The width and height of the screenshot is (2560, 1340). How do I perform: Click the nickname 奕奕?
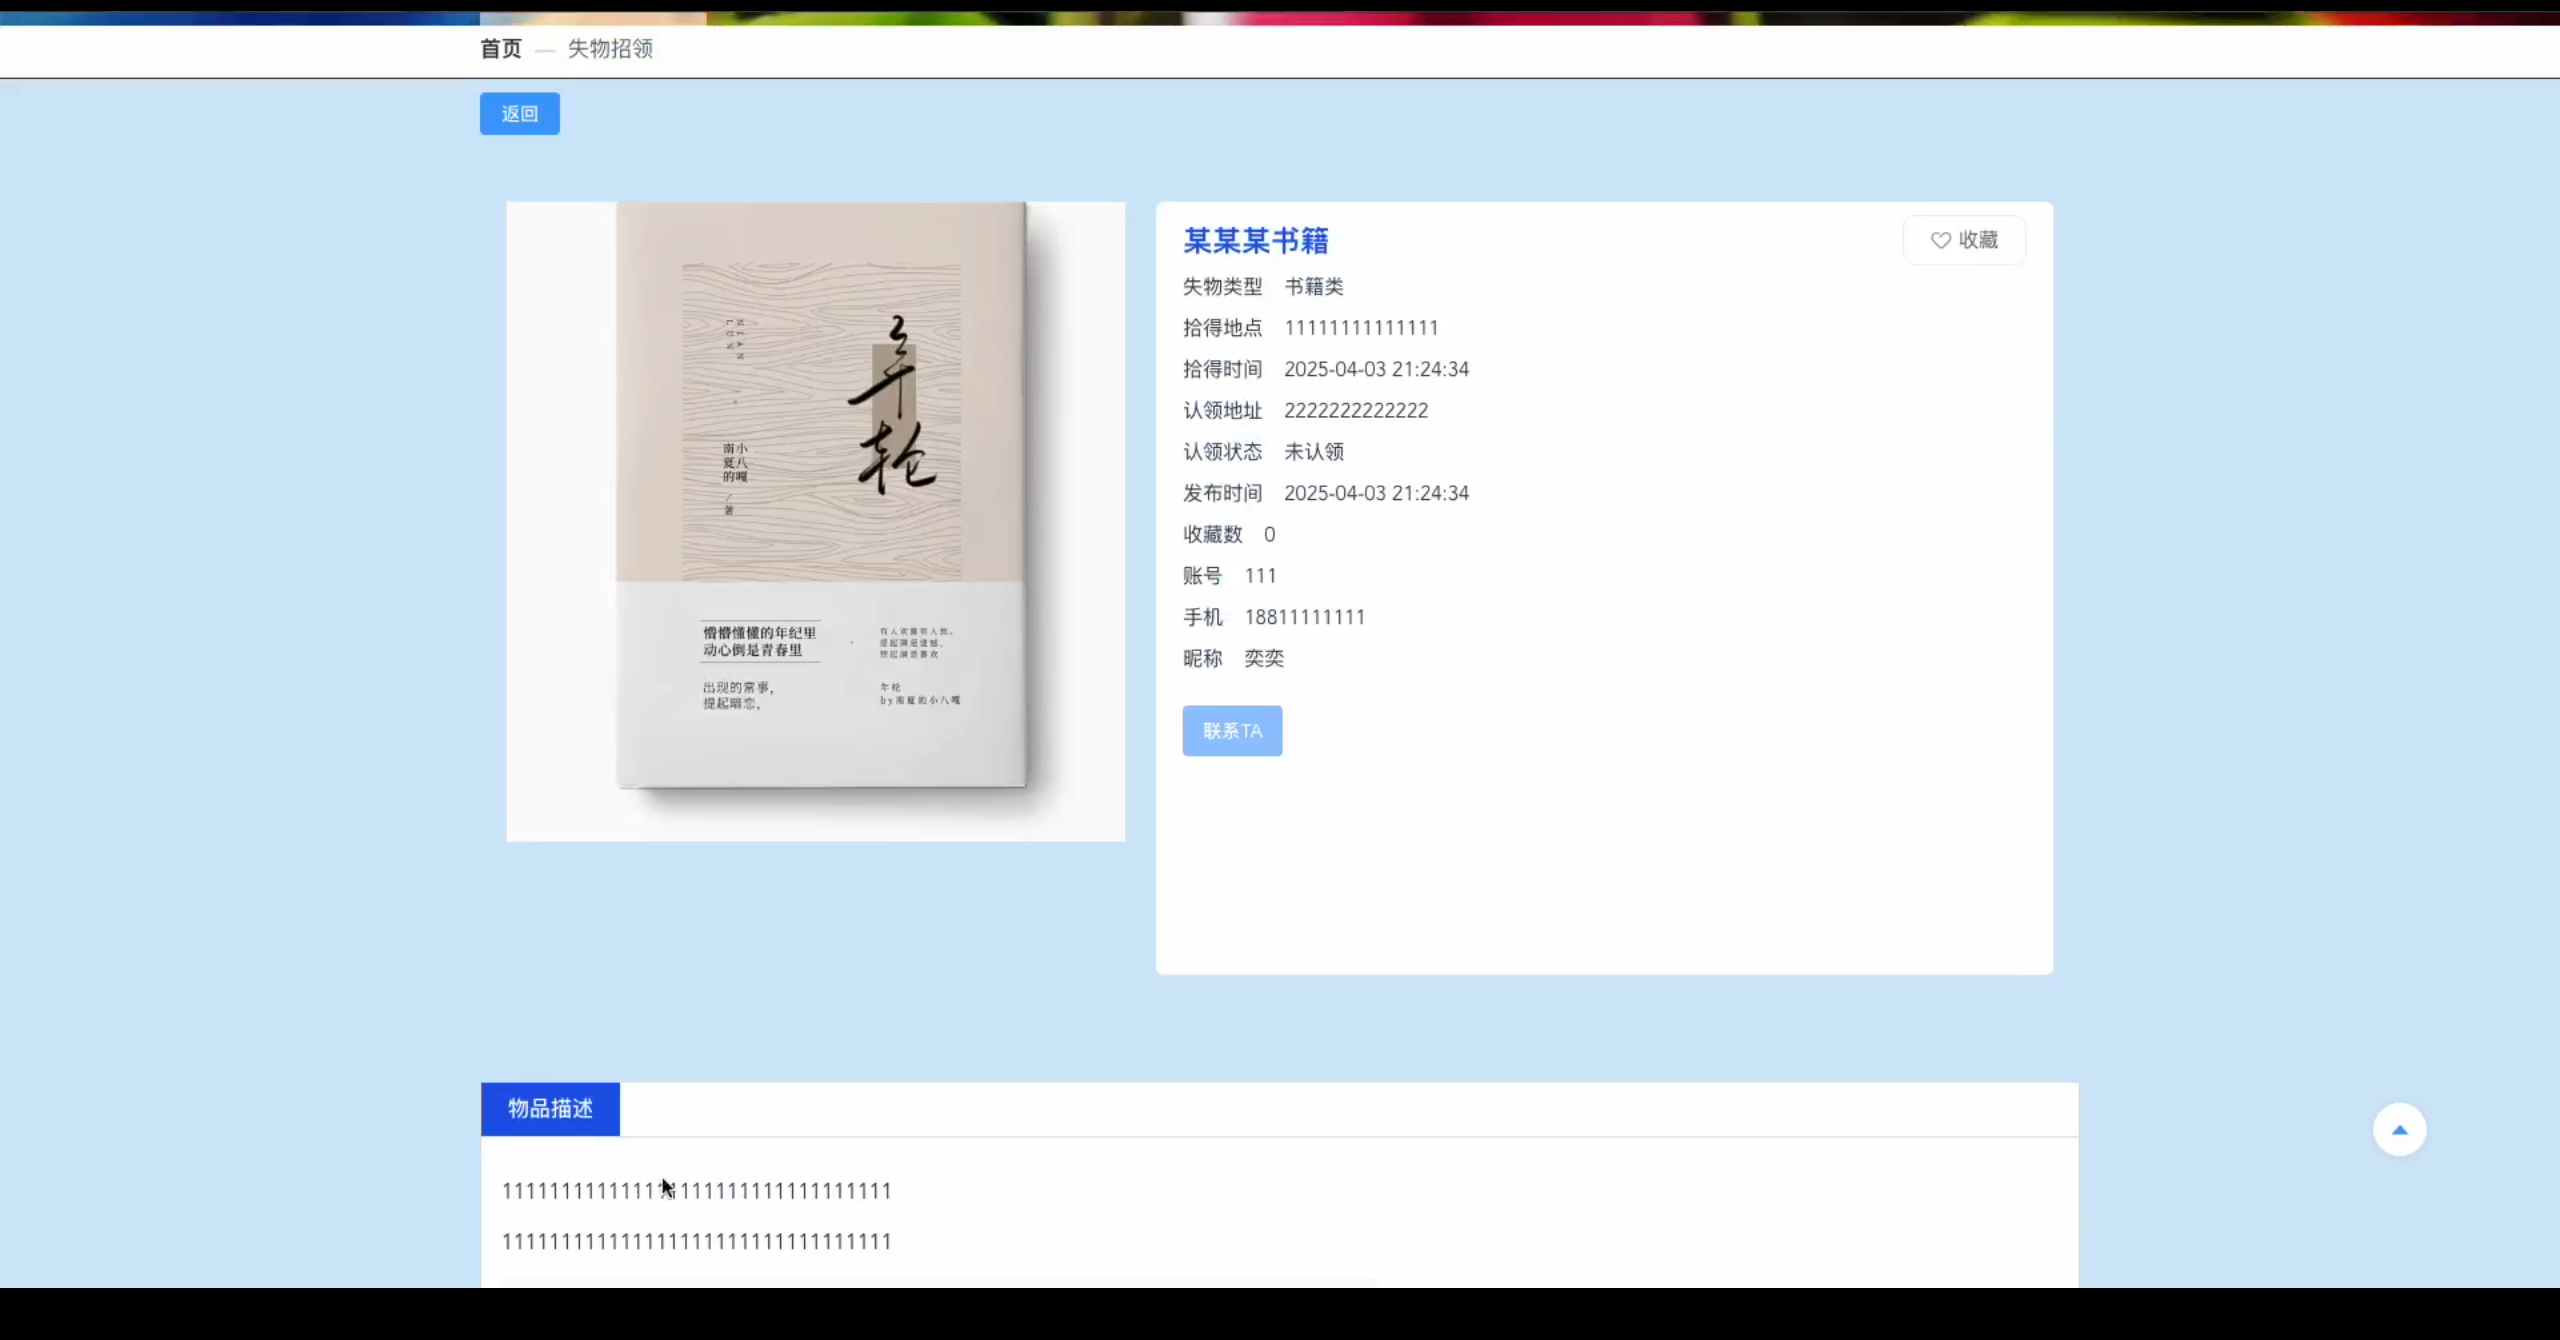click(1263, 659)
